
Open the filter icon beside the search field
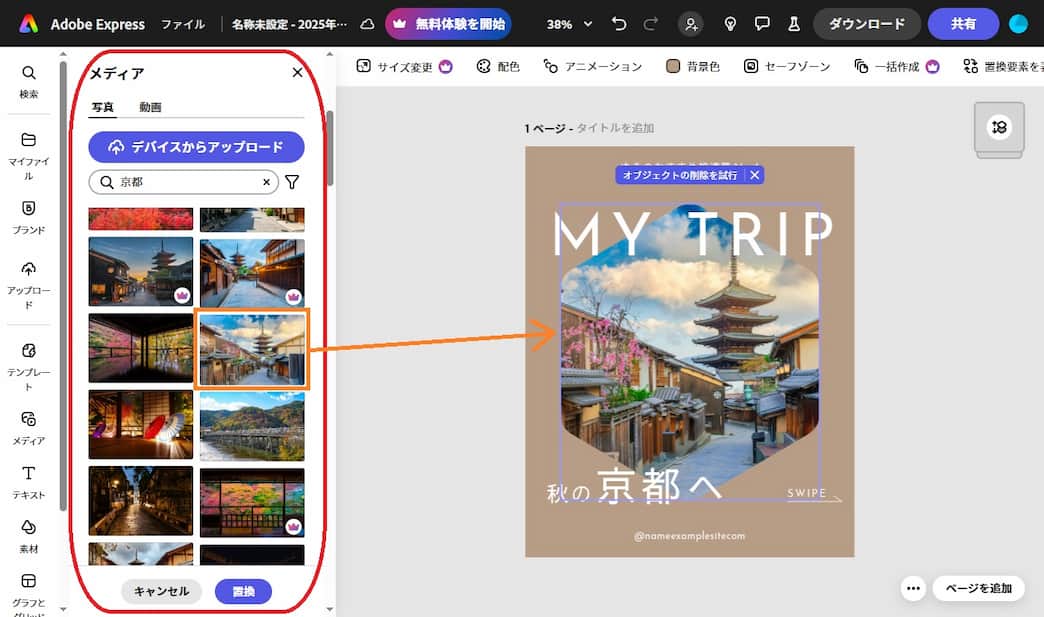(x=292, y=182)
